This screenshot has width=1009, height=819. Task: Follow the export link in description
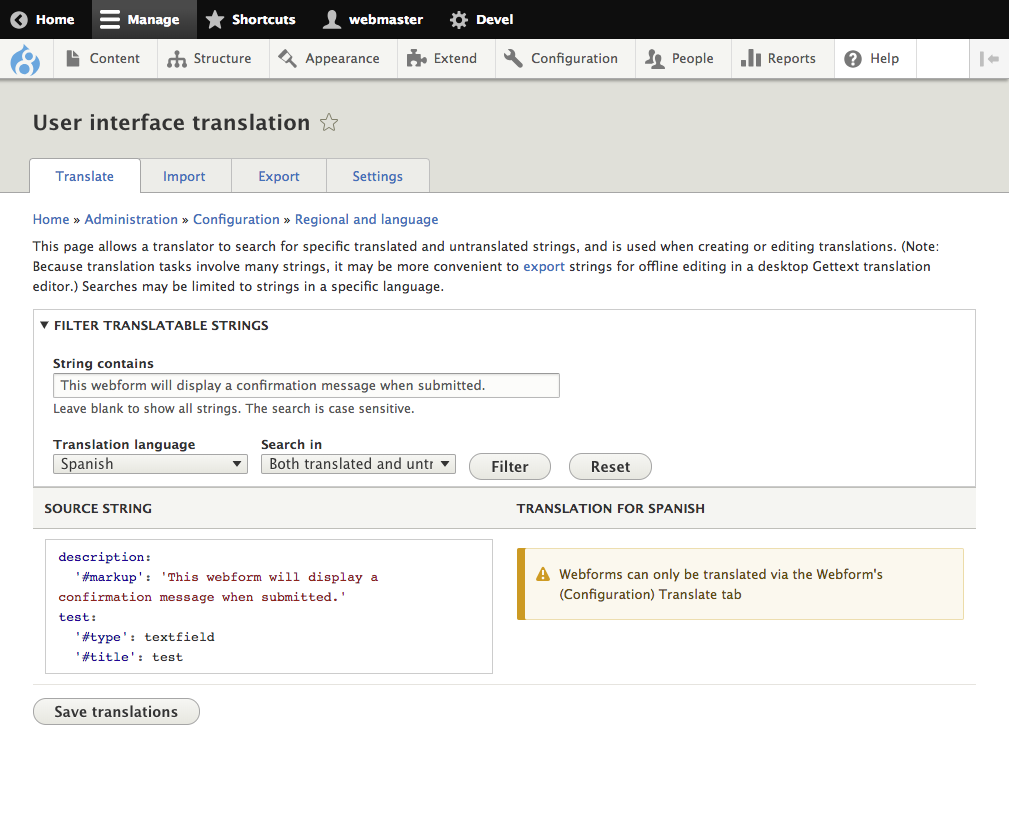[544, 267]
